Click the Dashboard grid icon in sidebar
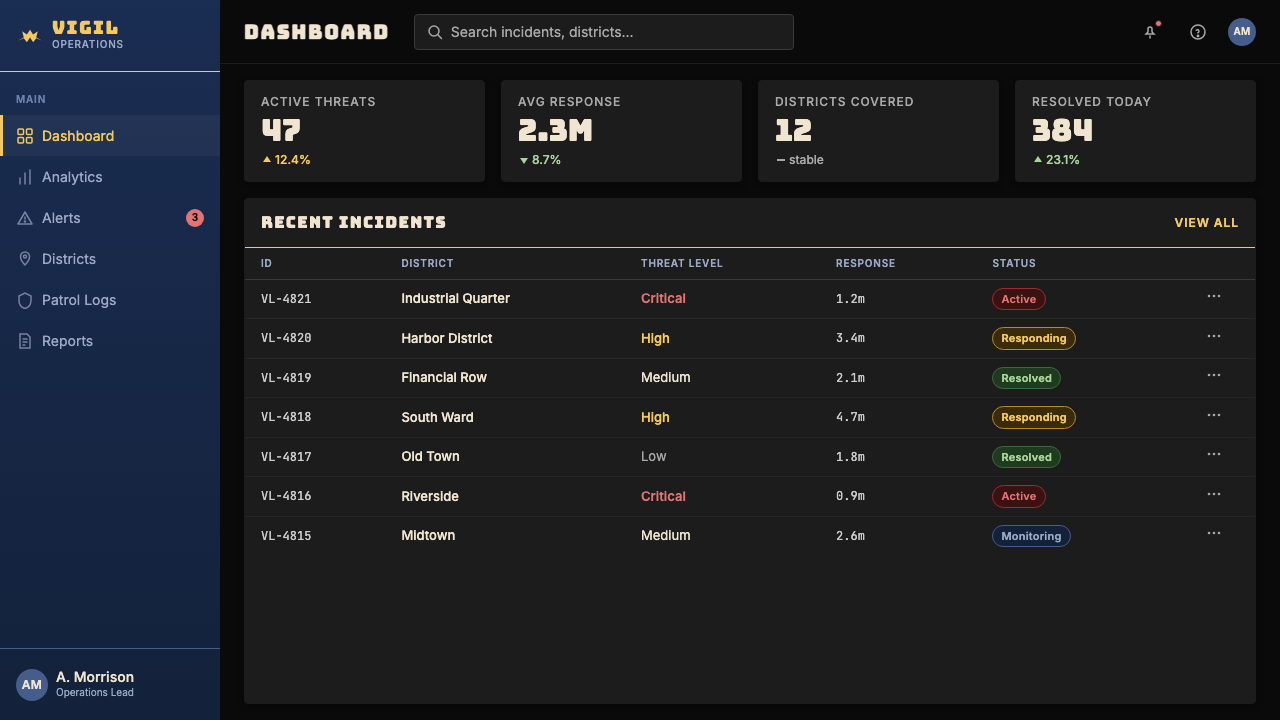This screenshot has height=720, width=1280. 25,136
